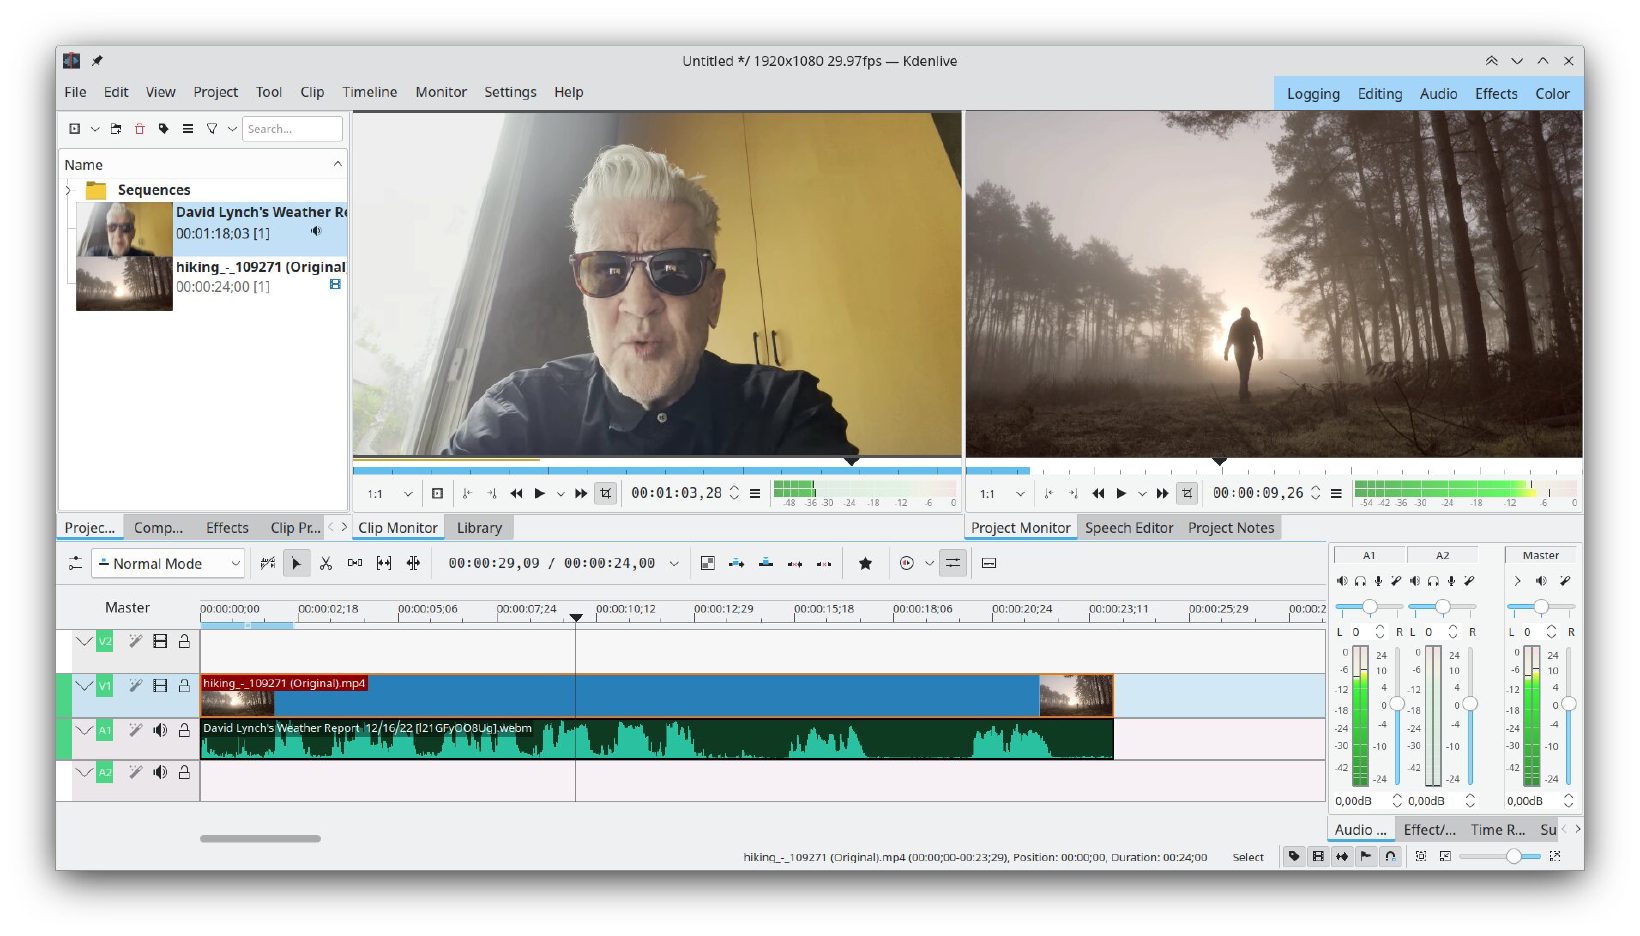Image resolution: width=1640 pixels, height=936 pixels.
Task: Expand the Sequences folder in project bin
Action: (x=68, y=190)
